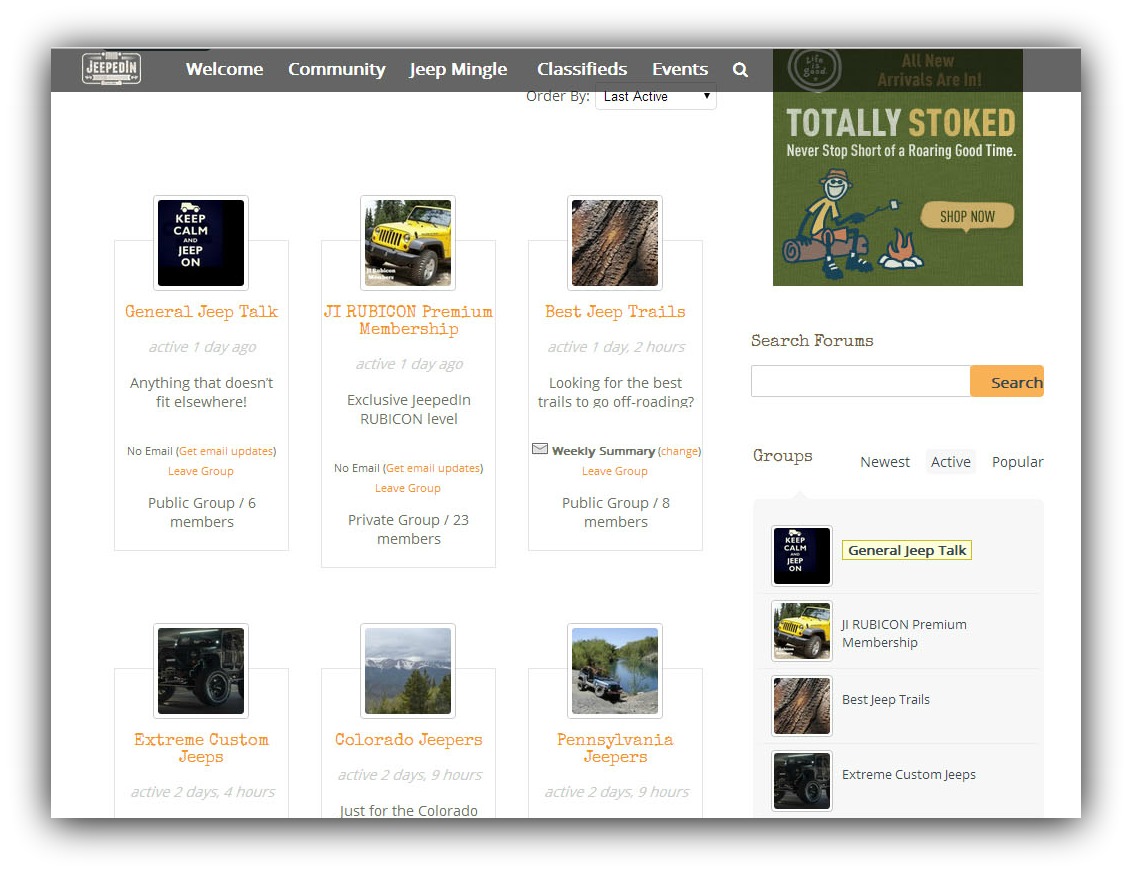
Task: Click the black truck thumbnail in the sidebar Groups list
Action: click(x=801, y=781)
